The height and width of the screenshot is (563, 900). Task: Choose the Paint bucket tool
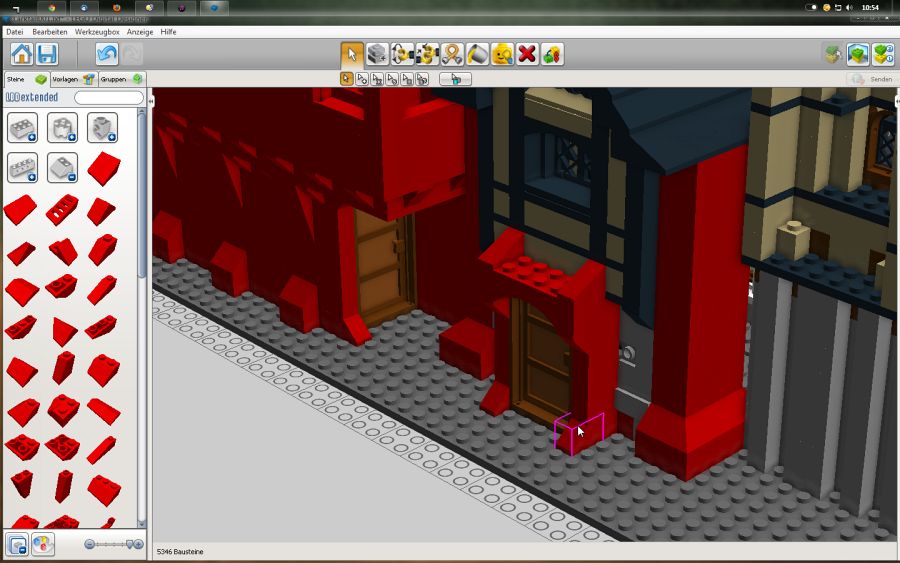477,54
